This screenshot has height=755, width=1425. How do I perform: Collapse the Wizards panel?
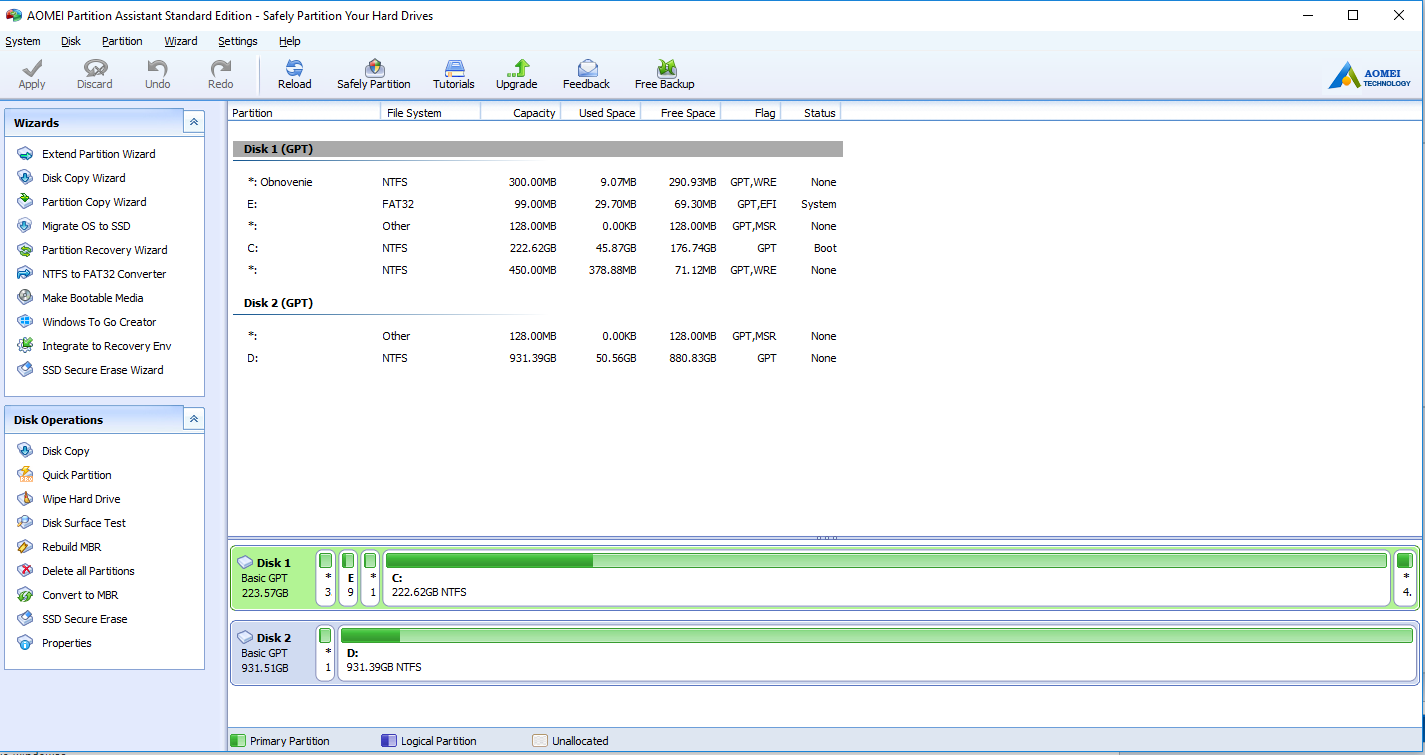pos(194,122)
